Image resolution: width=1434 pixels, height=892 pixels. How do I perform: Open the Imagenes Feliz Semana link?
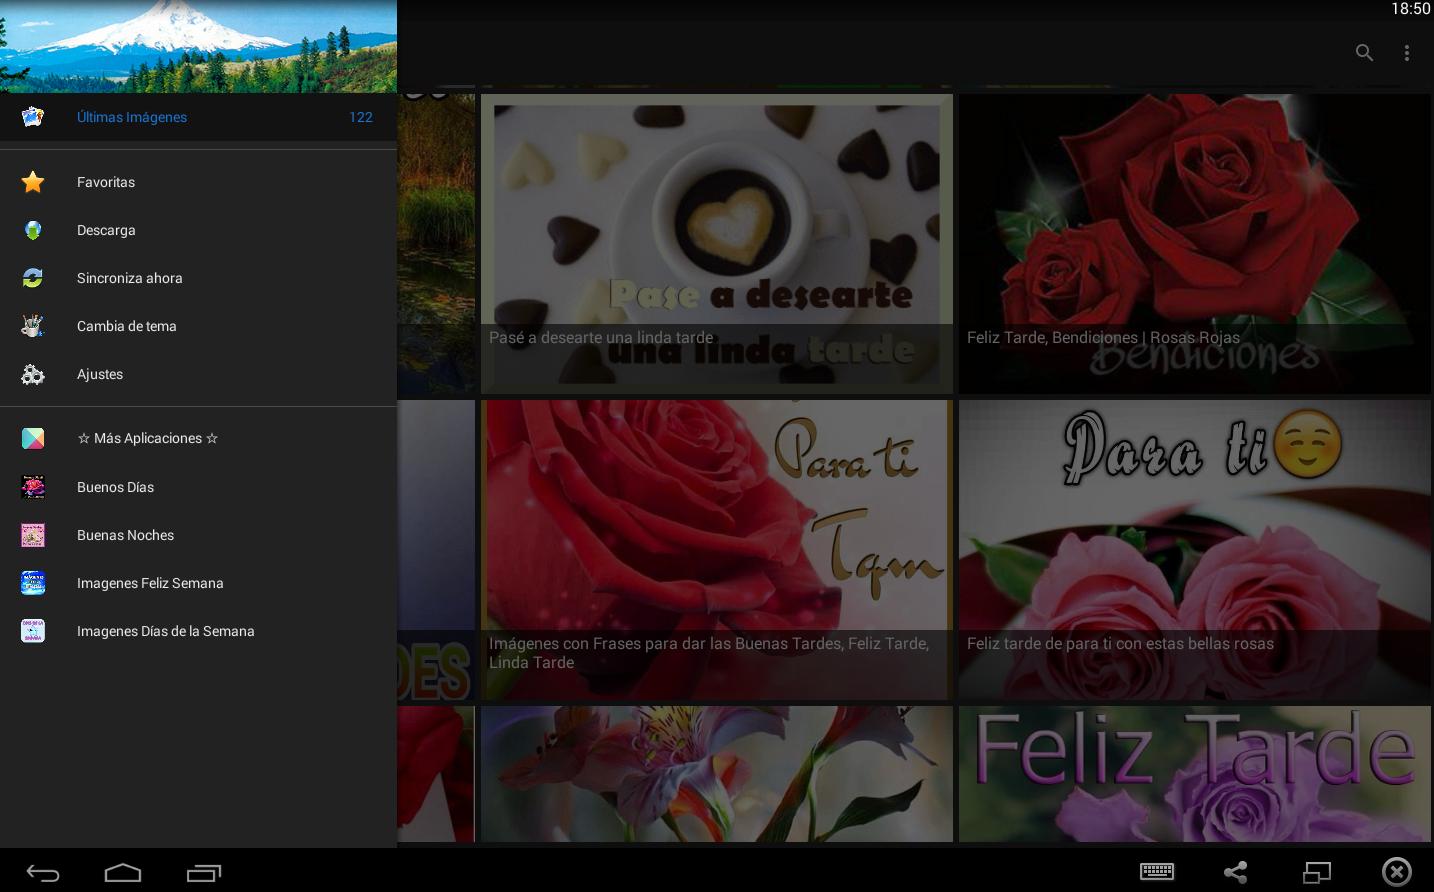[198, 583]
